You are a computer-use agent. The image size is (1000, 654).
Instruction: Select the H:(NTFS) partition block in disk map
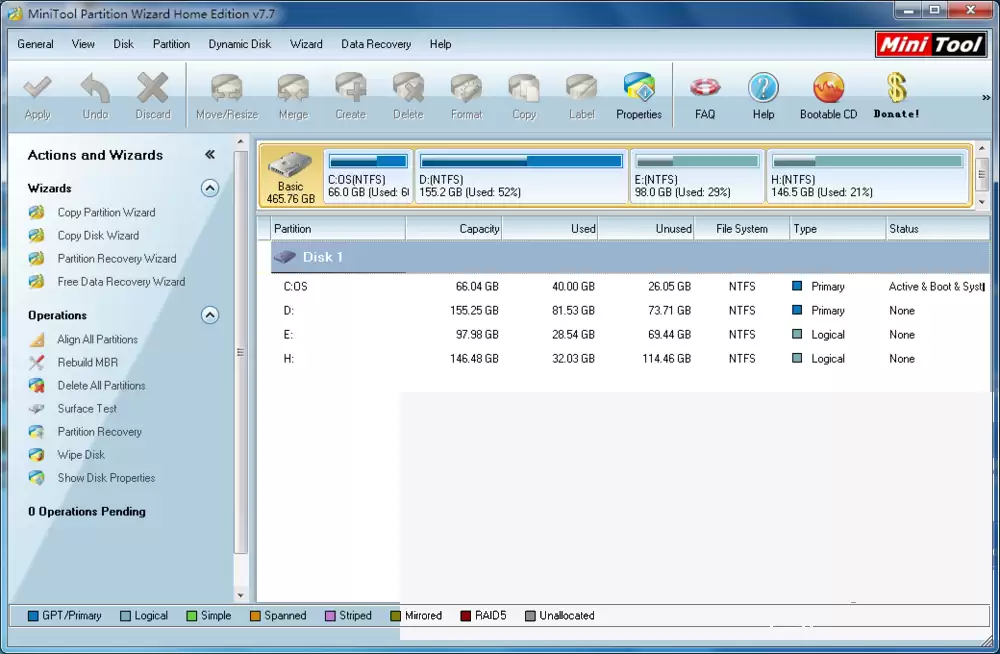pyautogui.click(x=868, y=177)
